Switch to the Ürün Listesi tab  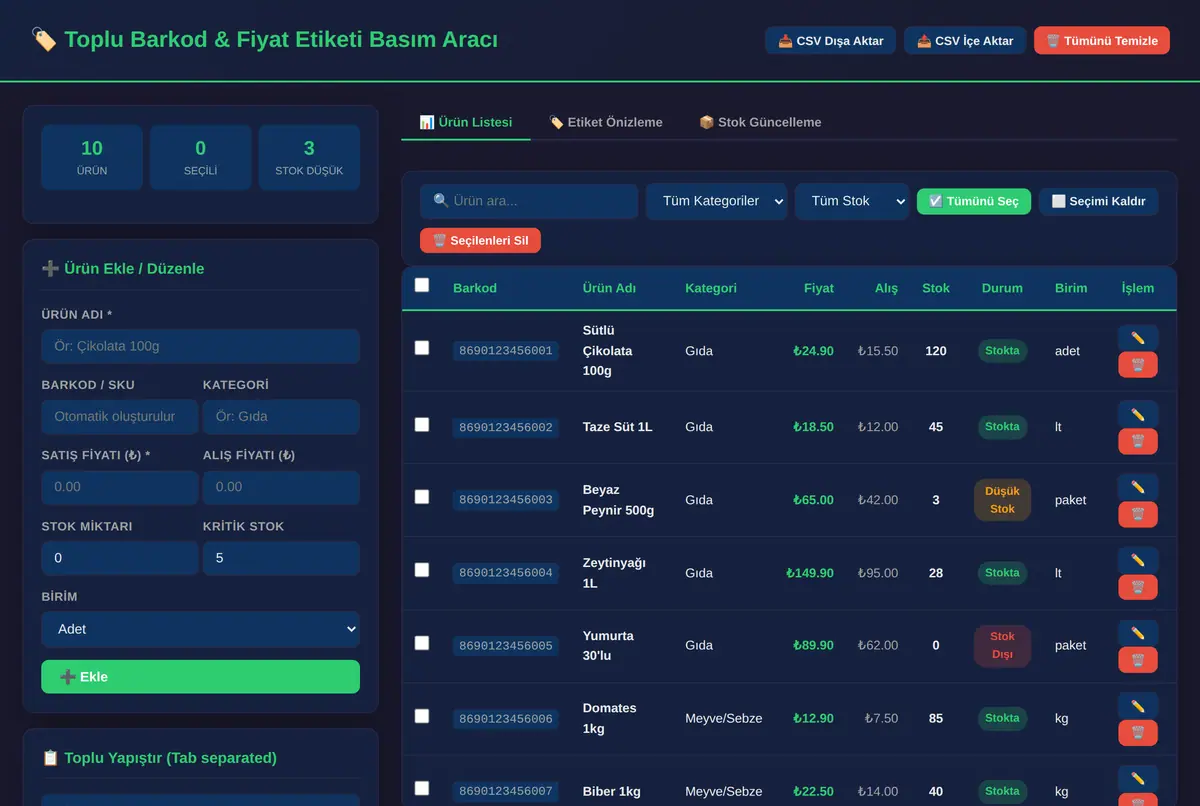(x=466, y=122)
